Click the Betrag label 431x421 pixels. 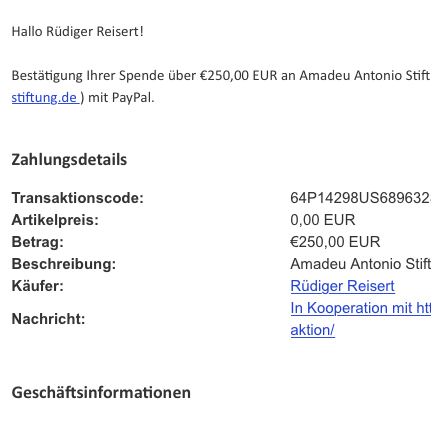[x=38, y=242]
